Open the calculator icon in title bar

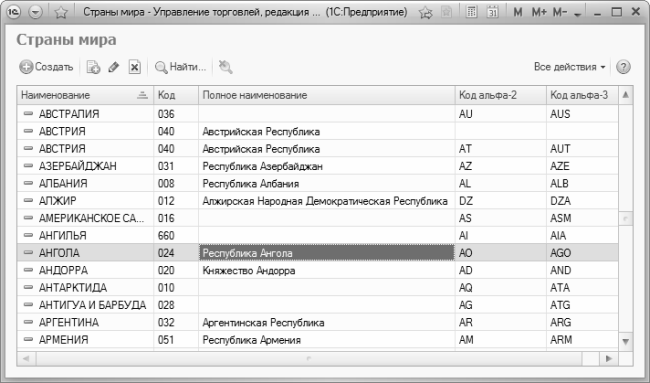click(471, 12)
